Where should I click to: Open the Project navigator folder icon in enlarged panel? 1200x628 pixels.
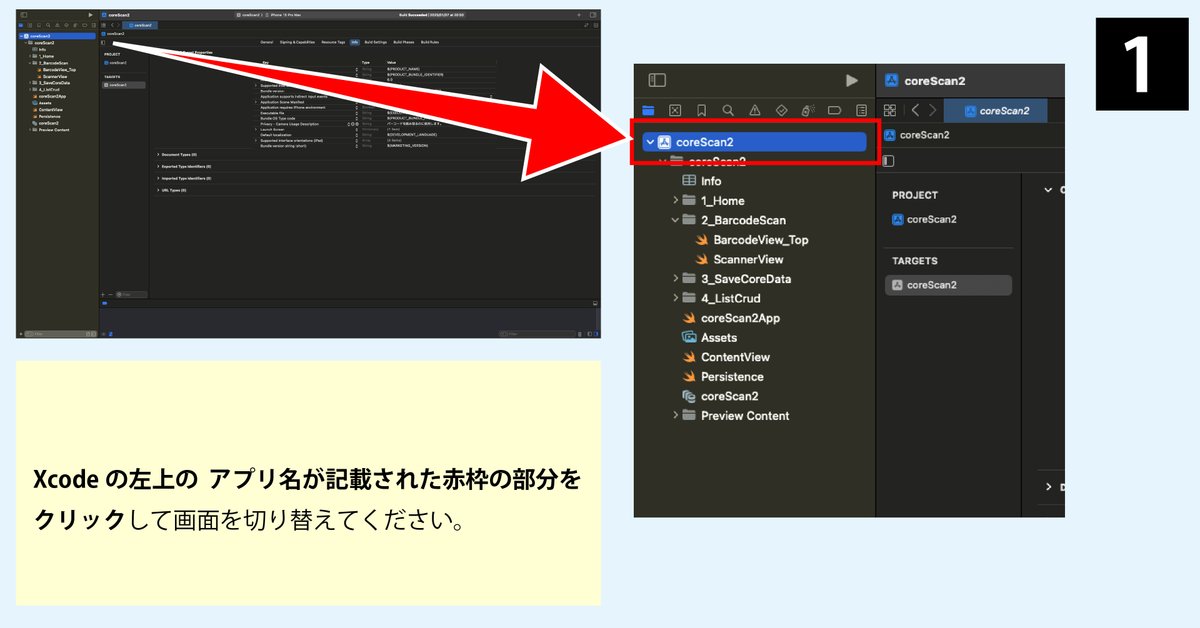(x=649, y=110)
